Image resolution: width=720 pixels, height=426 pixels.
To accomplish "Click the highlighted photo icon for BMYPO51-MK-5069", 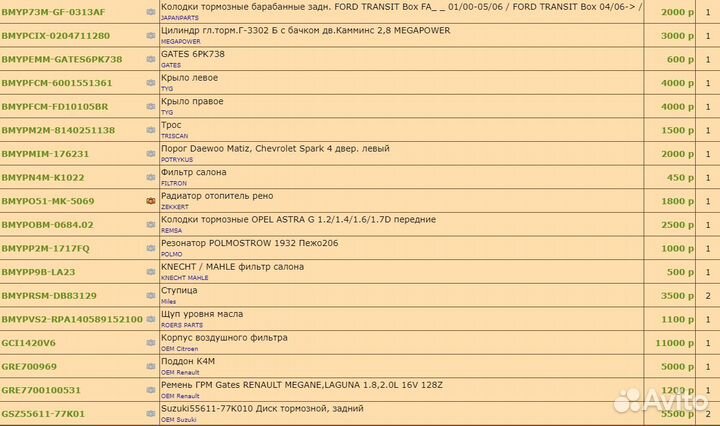I will tap(151, 201).
